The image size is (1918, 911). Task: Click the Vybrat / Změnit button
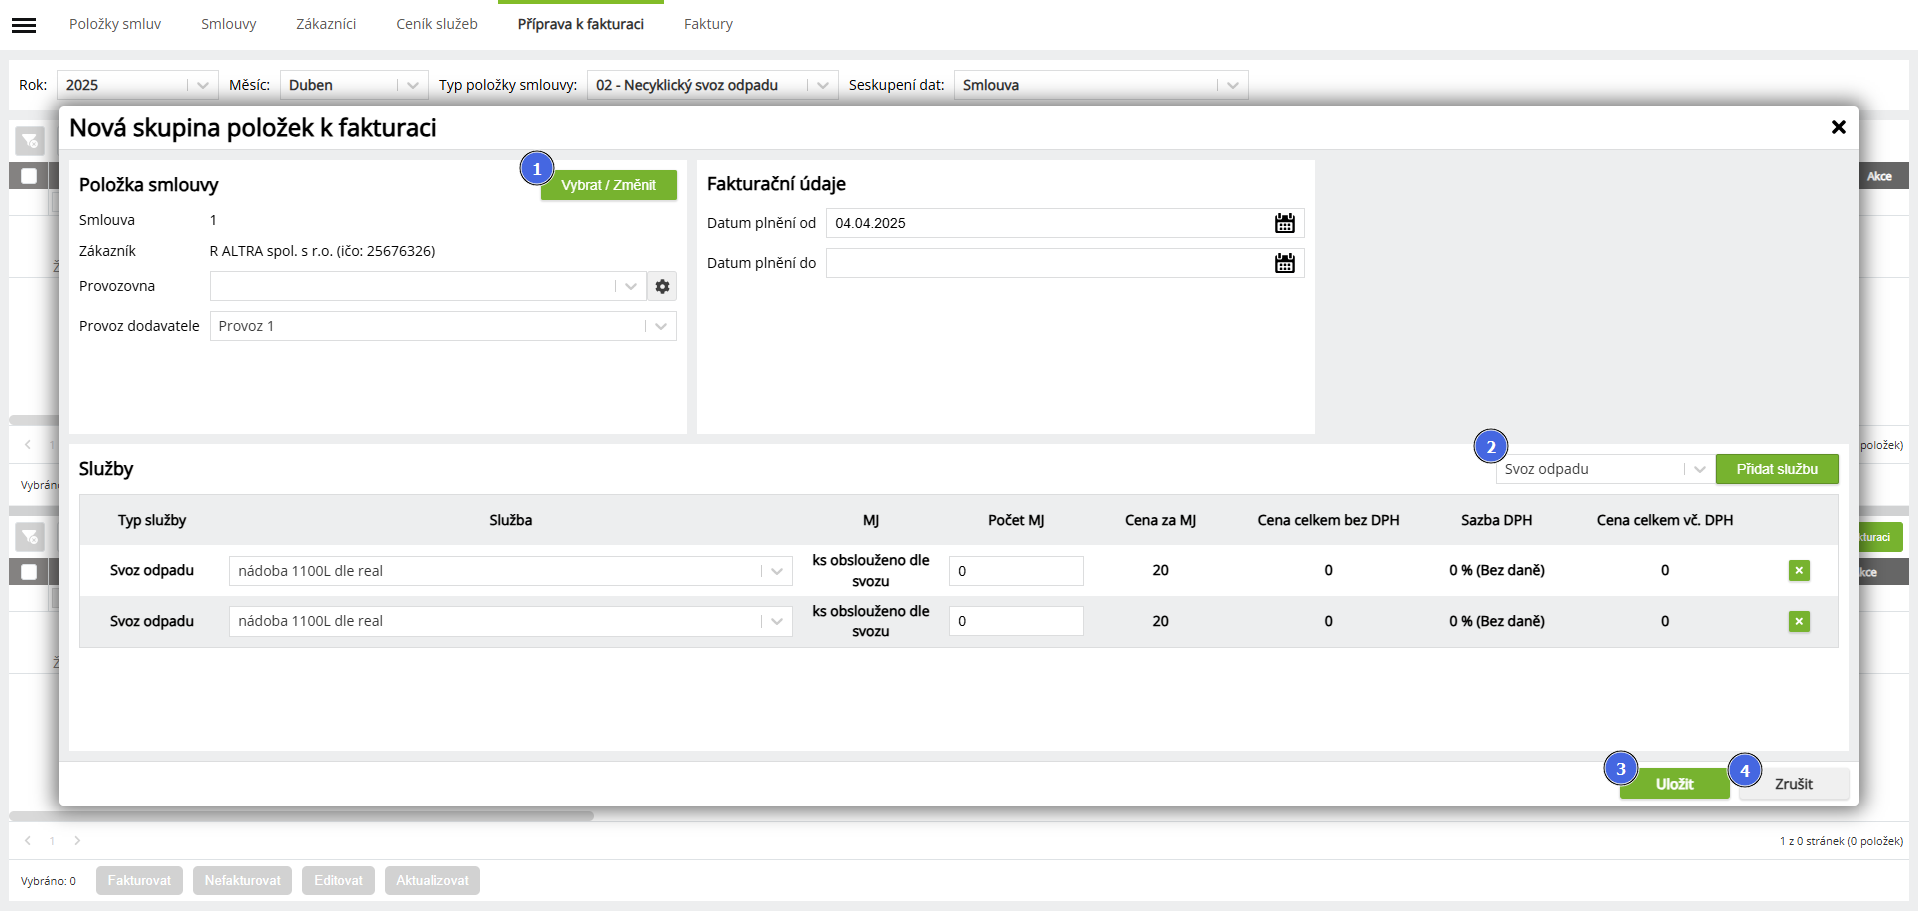pos(609,185)
